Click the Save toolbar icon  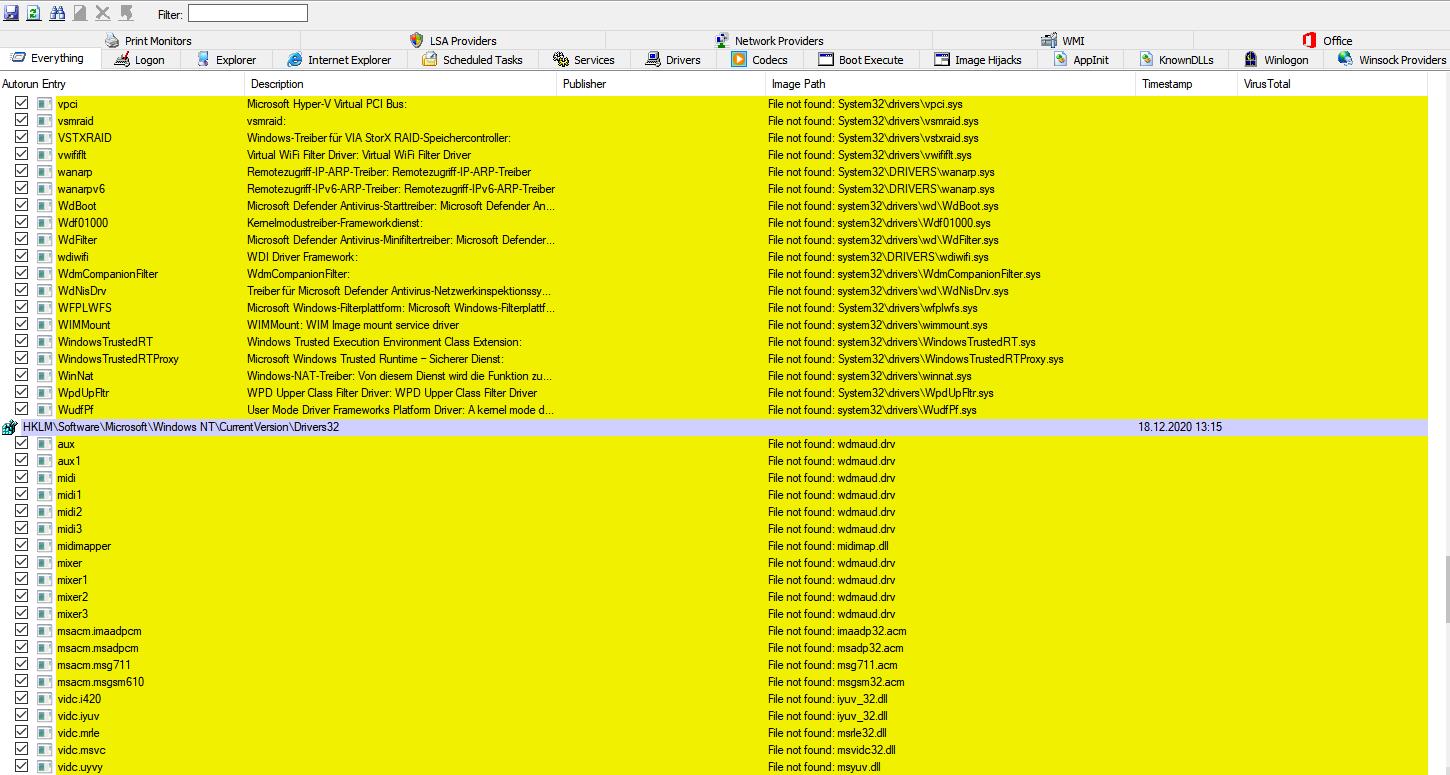tap(11, 13)
